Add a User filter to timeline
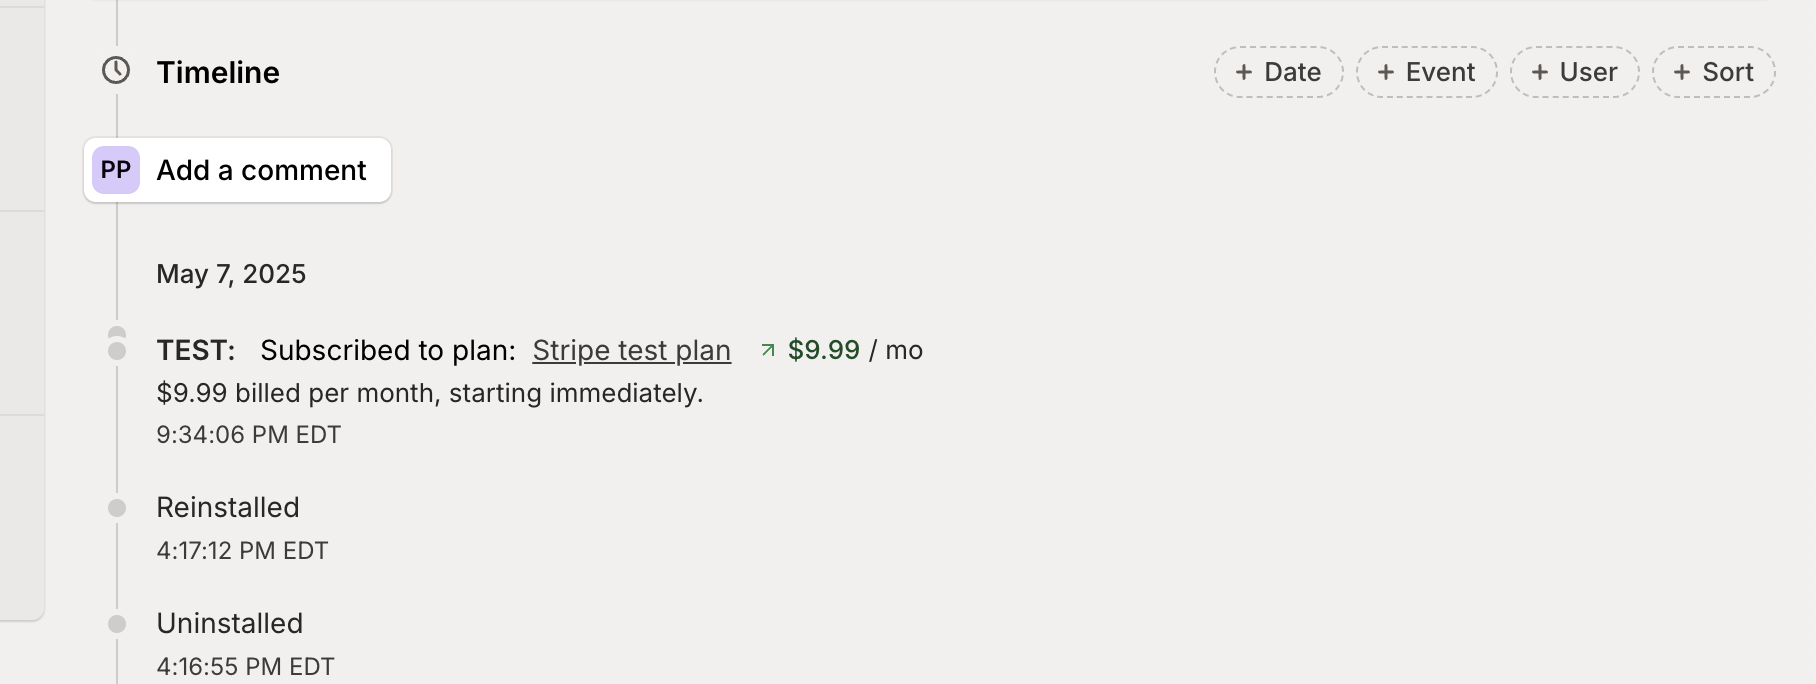This screenshot has height=684, width=1816. (1574, 72)
